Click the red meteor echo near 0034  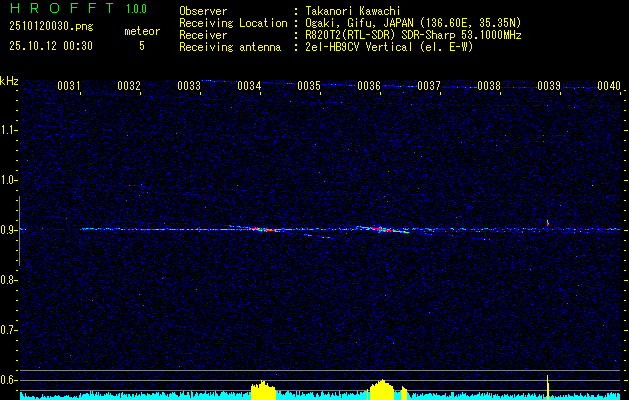coord(263,229)
